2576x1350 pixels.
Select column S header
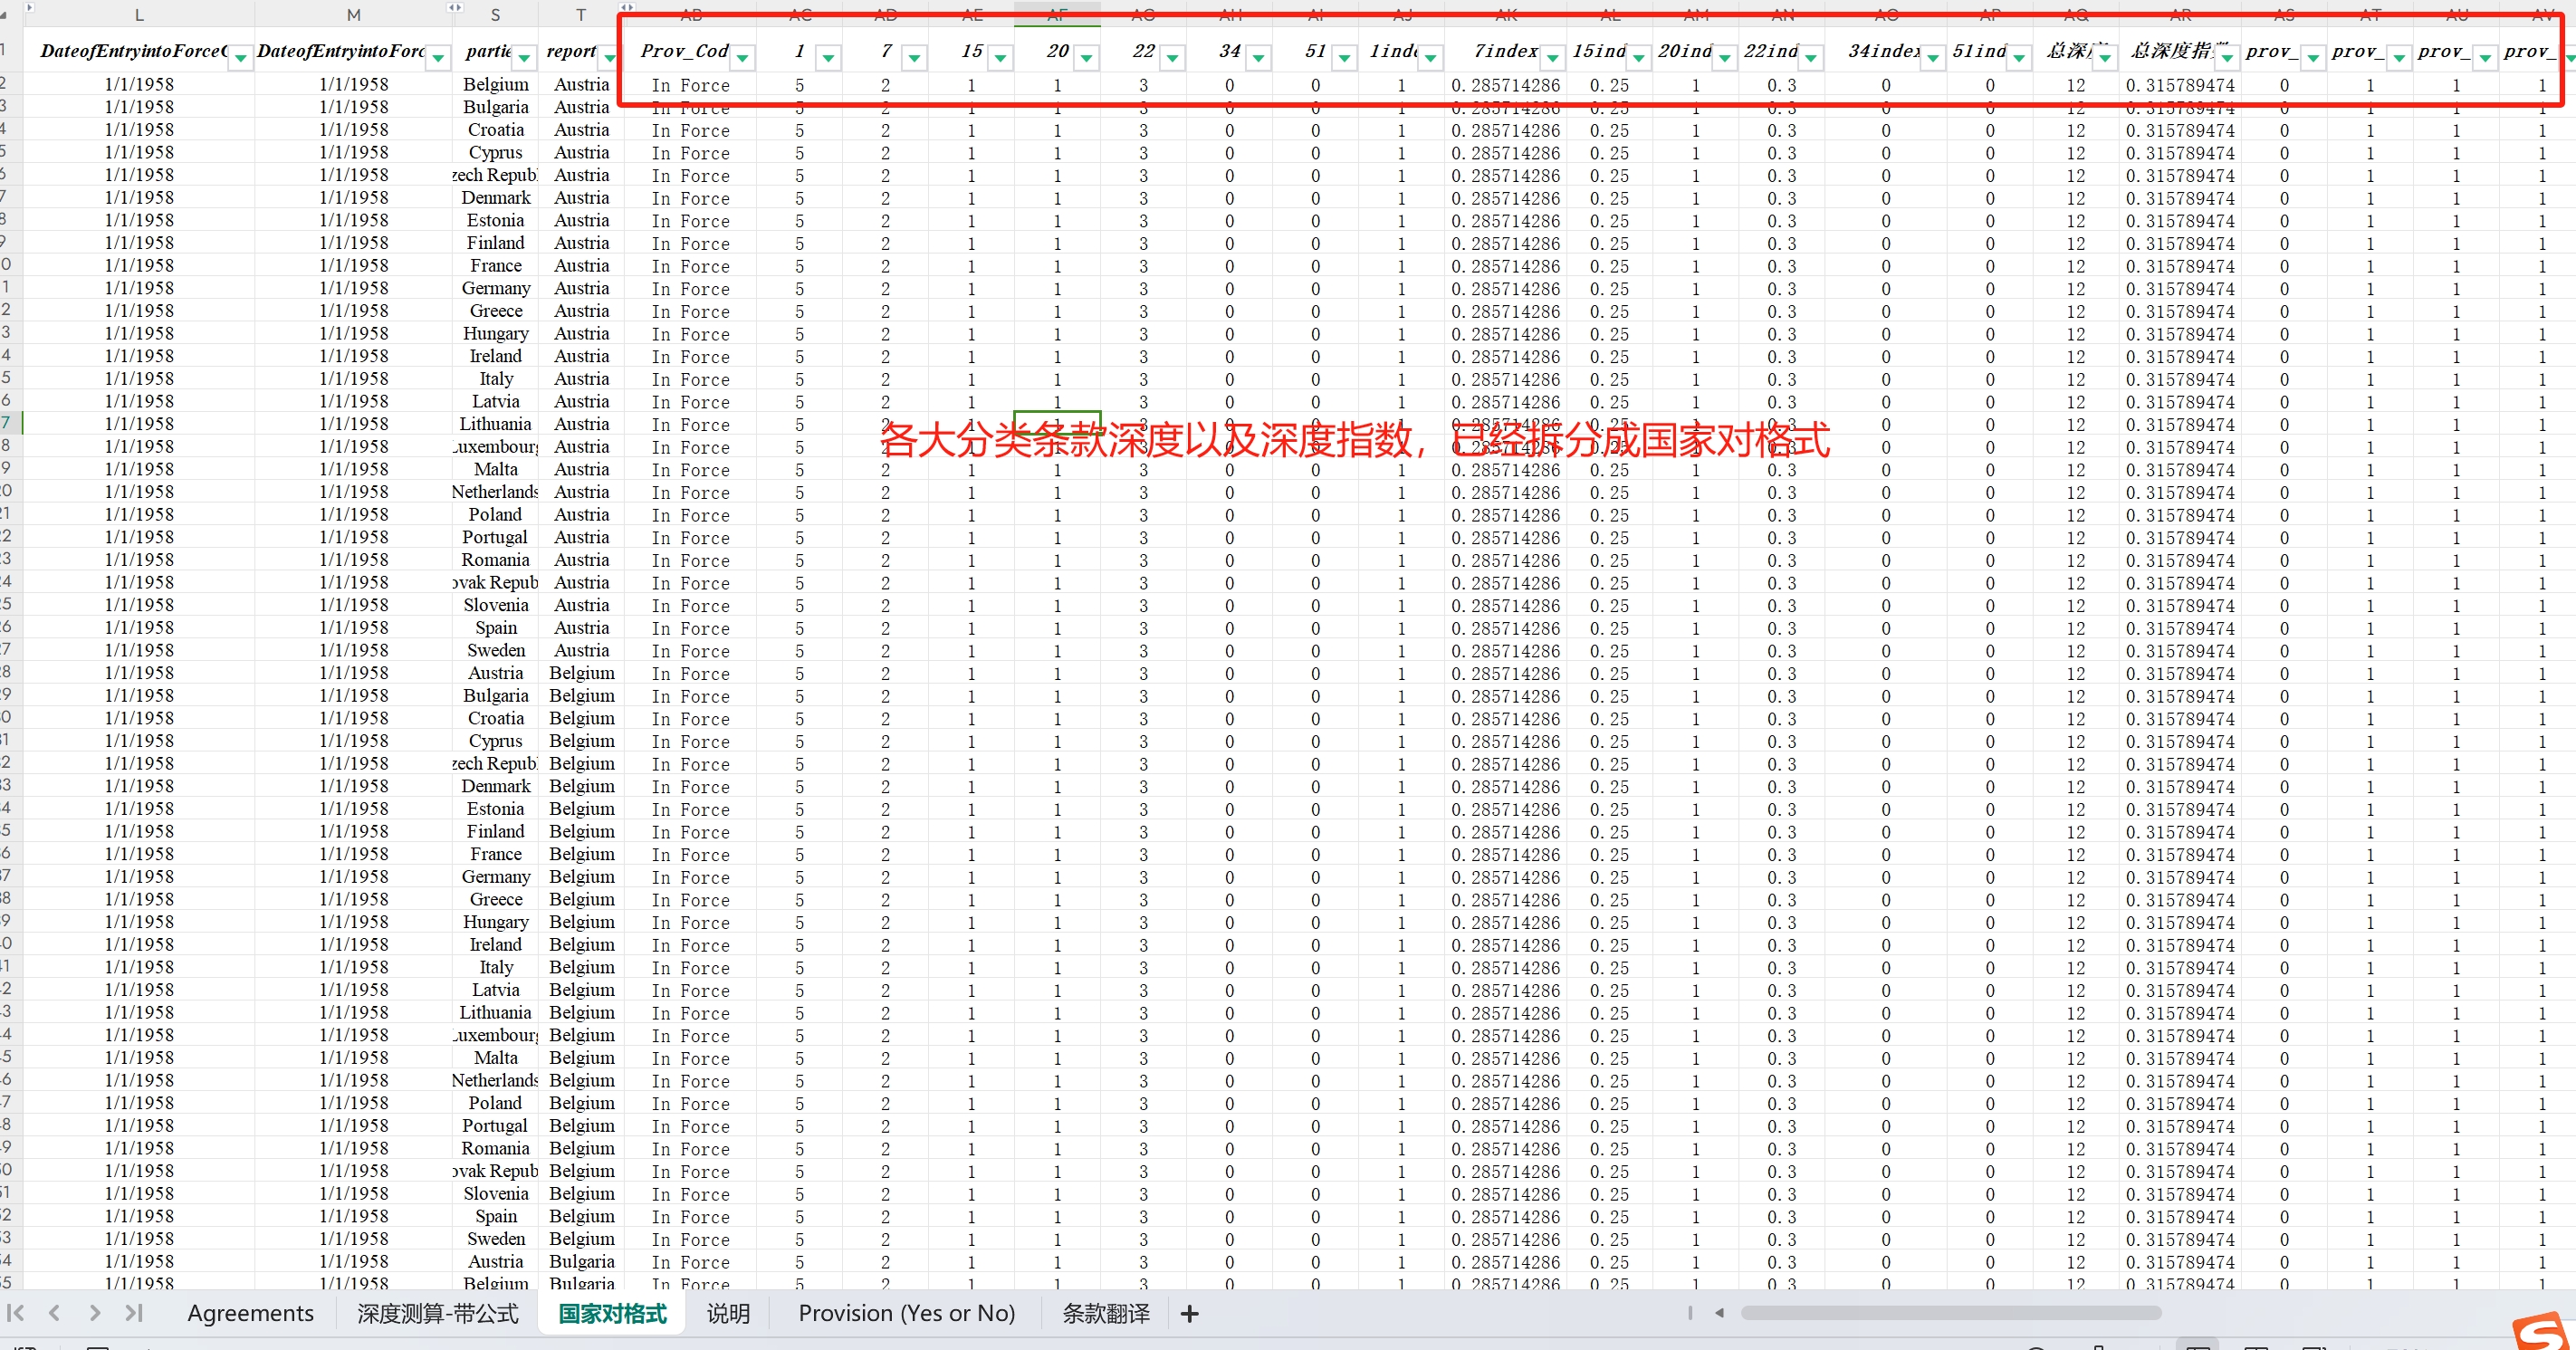pyautogui.click(x=495, y=15)
